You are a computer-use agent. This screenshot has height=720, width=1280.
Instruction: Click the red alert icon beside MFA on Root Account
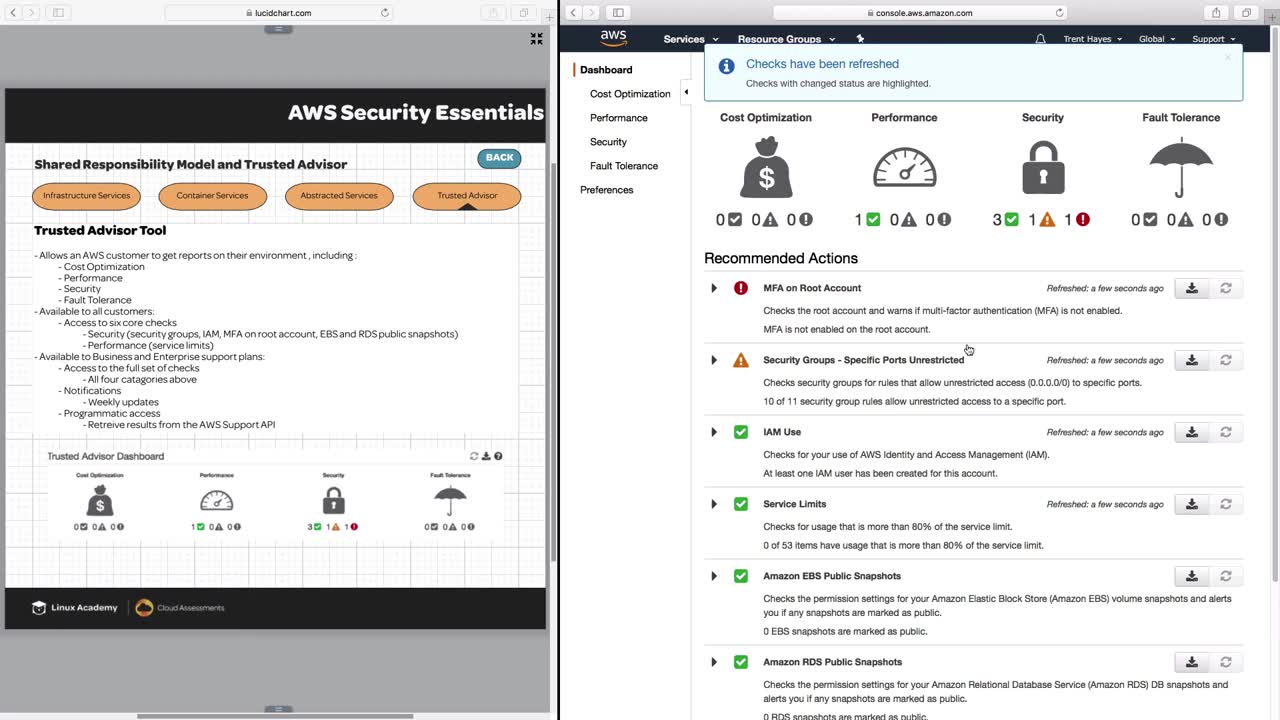coord(741,288)
